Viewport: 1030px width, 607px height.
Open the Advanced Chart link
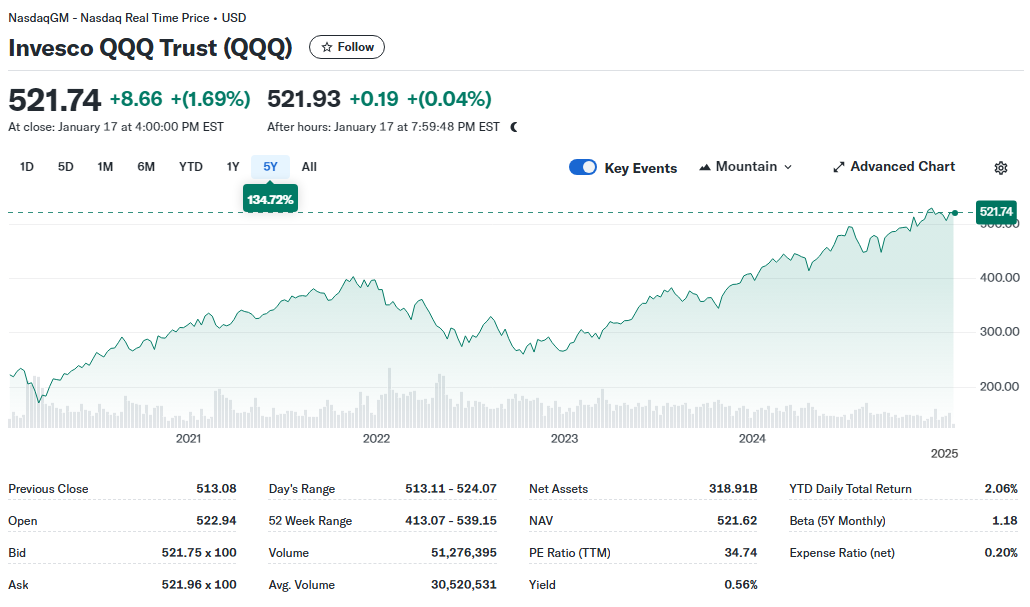coord(894,167)
